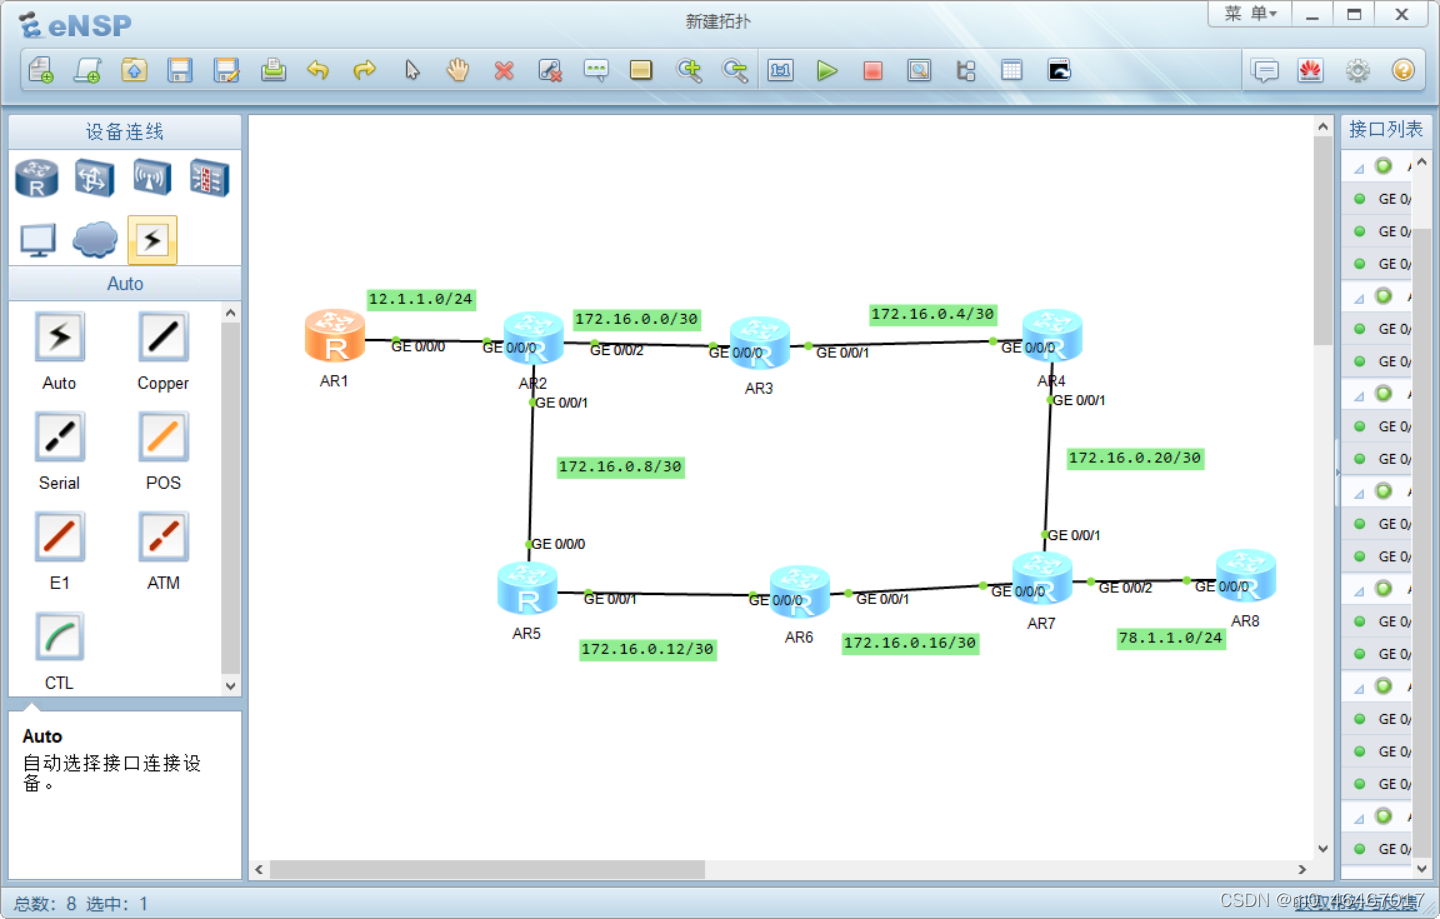
Task: Start devices with green play button
Action: [827, 70]
